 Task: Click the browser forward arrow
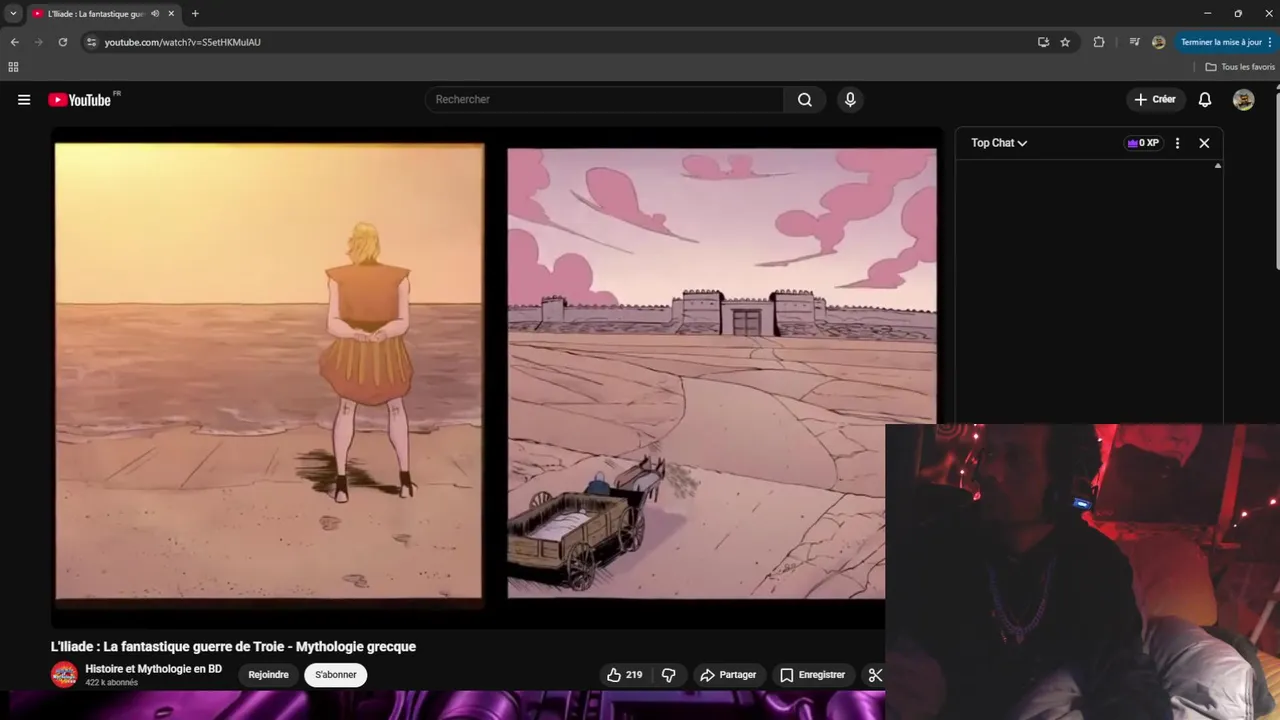point(39,42)
